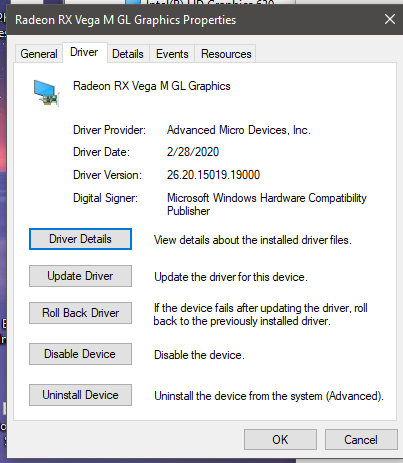
Task: Click the dialog title bar text
Action: [125, 20]
